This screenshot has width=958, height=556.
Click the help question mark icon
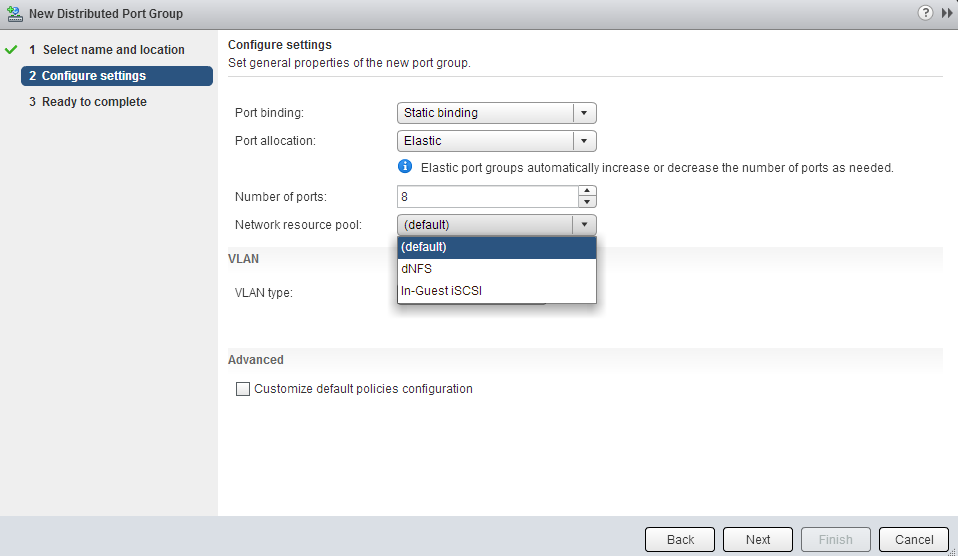pyautogui.click(x=925, y=13)
